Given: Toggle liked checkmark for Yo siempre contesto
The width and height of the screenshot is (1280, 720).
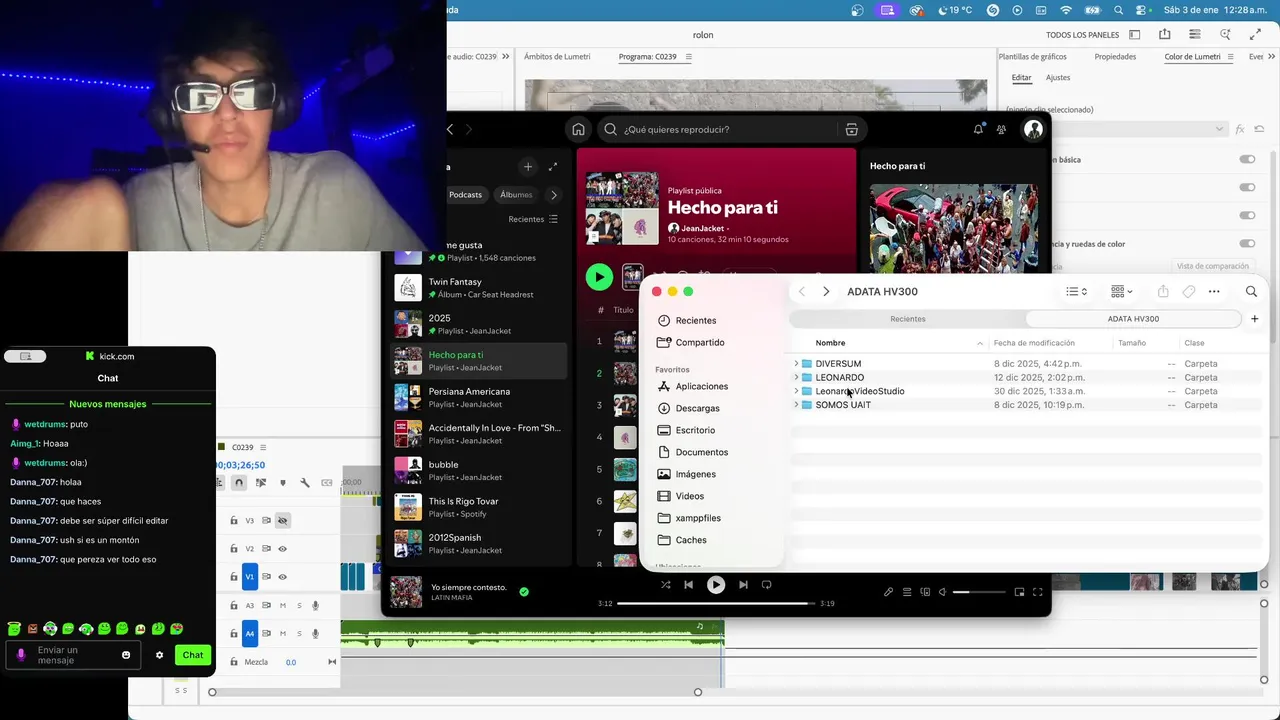Looking at the screenshot, I should coord(524,592).
